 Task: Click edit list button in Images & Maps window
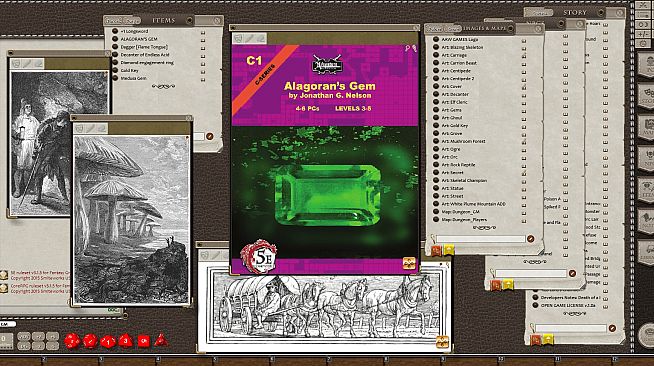pyautogui.click(x=531, y=239)
